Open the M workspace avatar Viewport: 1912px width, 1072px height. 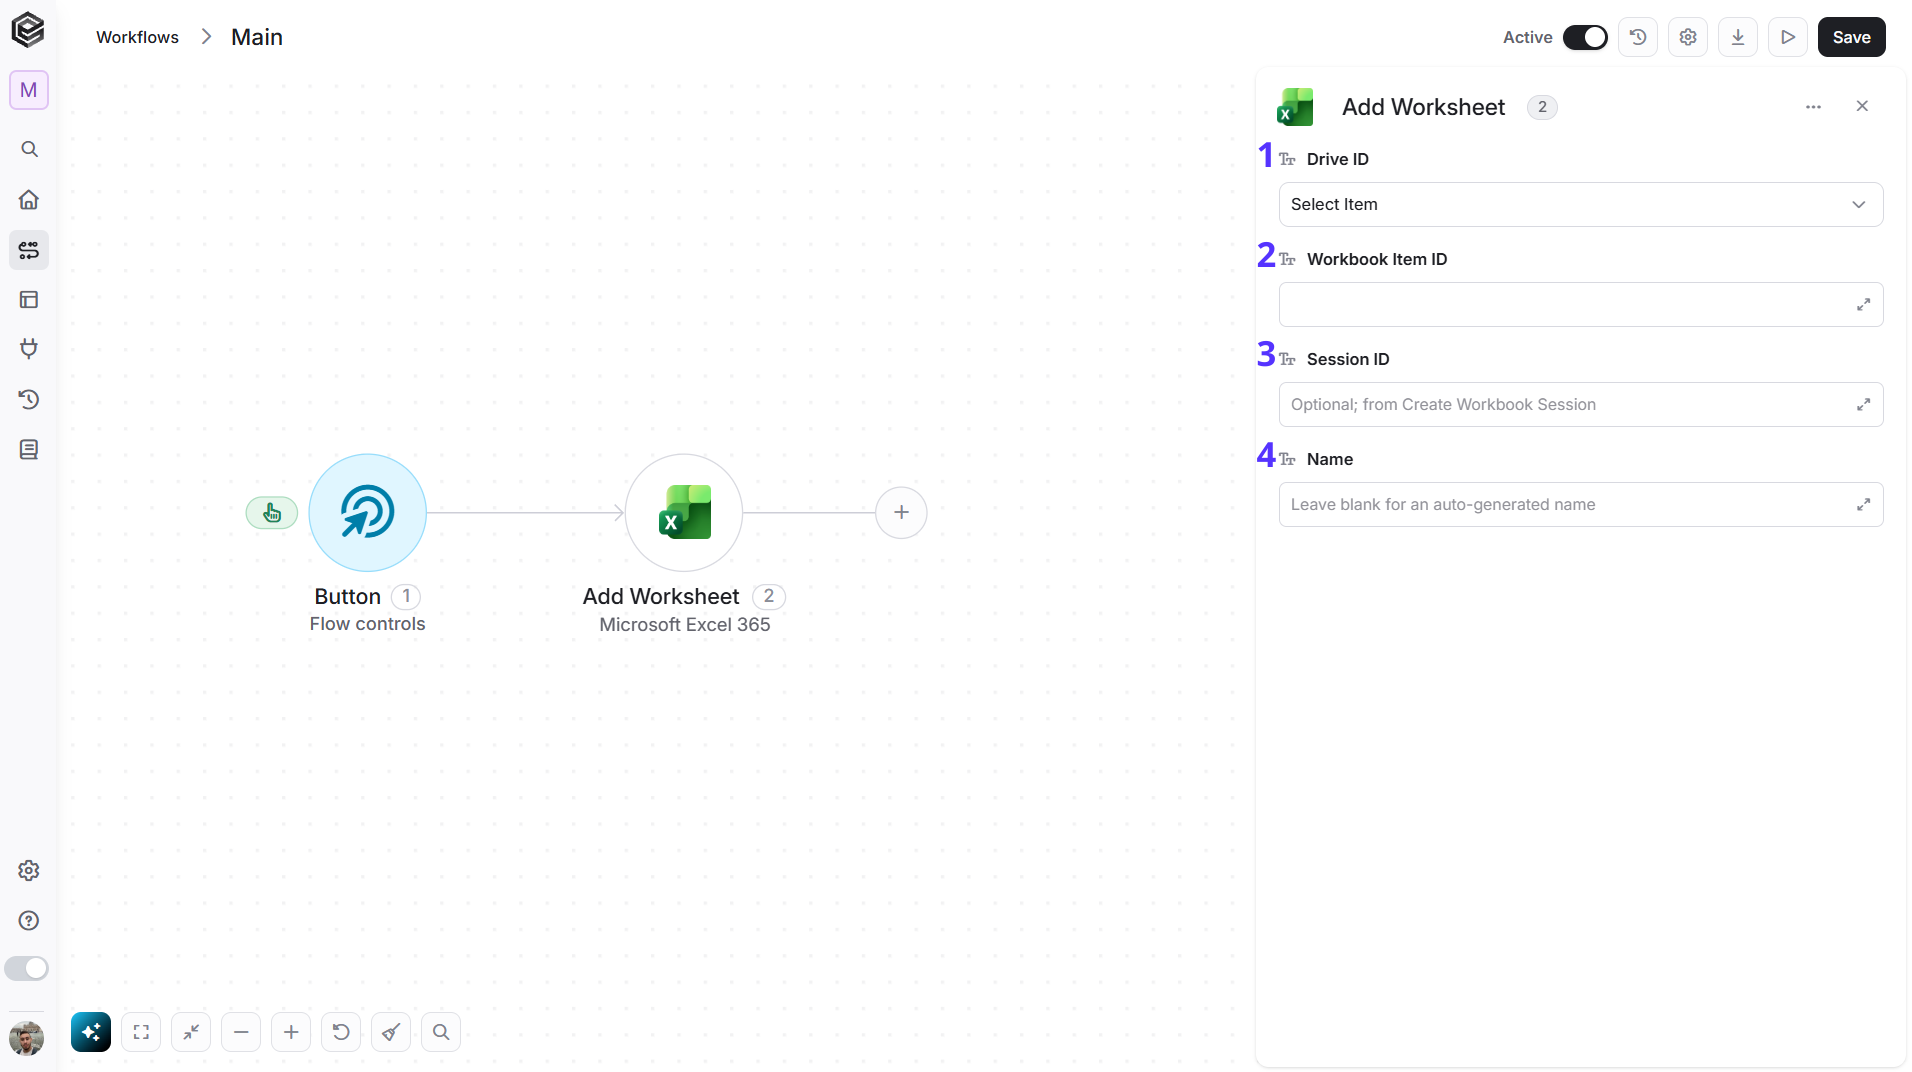click(x=29, y=90)
